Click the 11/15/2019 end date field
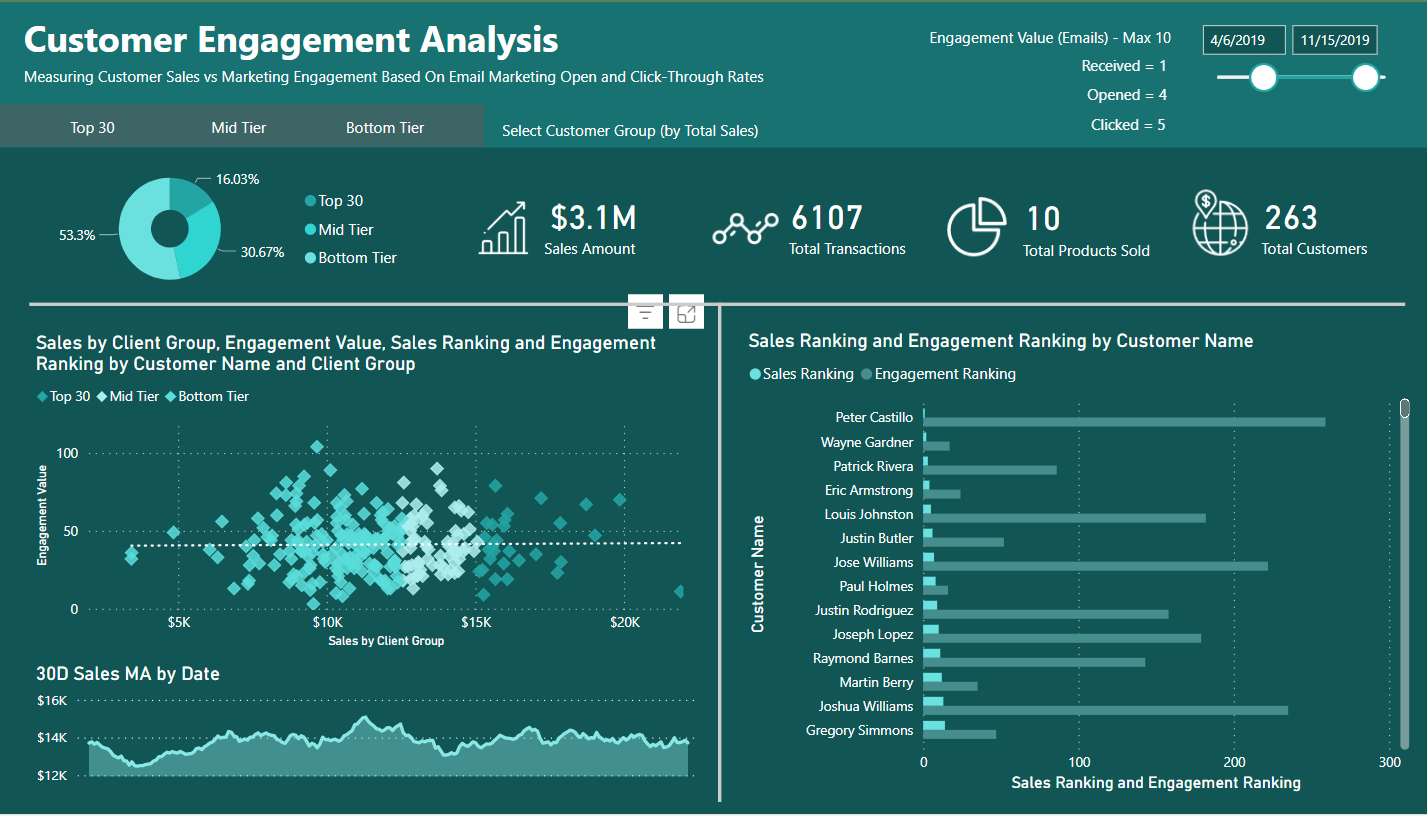This screenshot has width=1427, height=816. (x=1334, y=40)
